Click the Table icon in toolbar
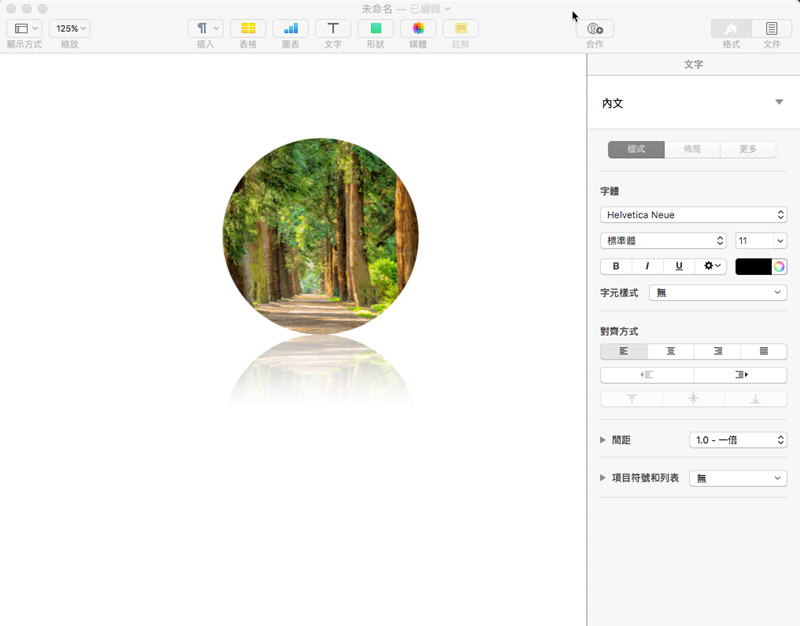Screen dimensions: 800x626 tap(248, 29)
